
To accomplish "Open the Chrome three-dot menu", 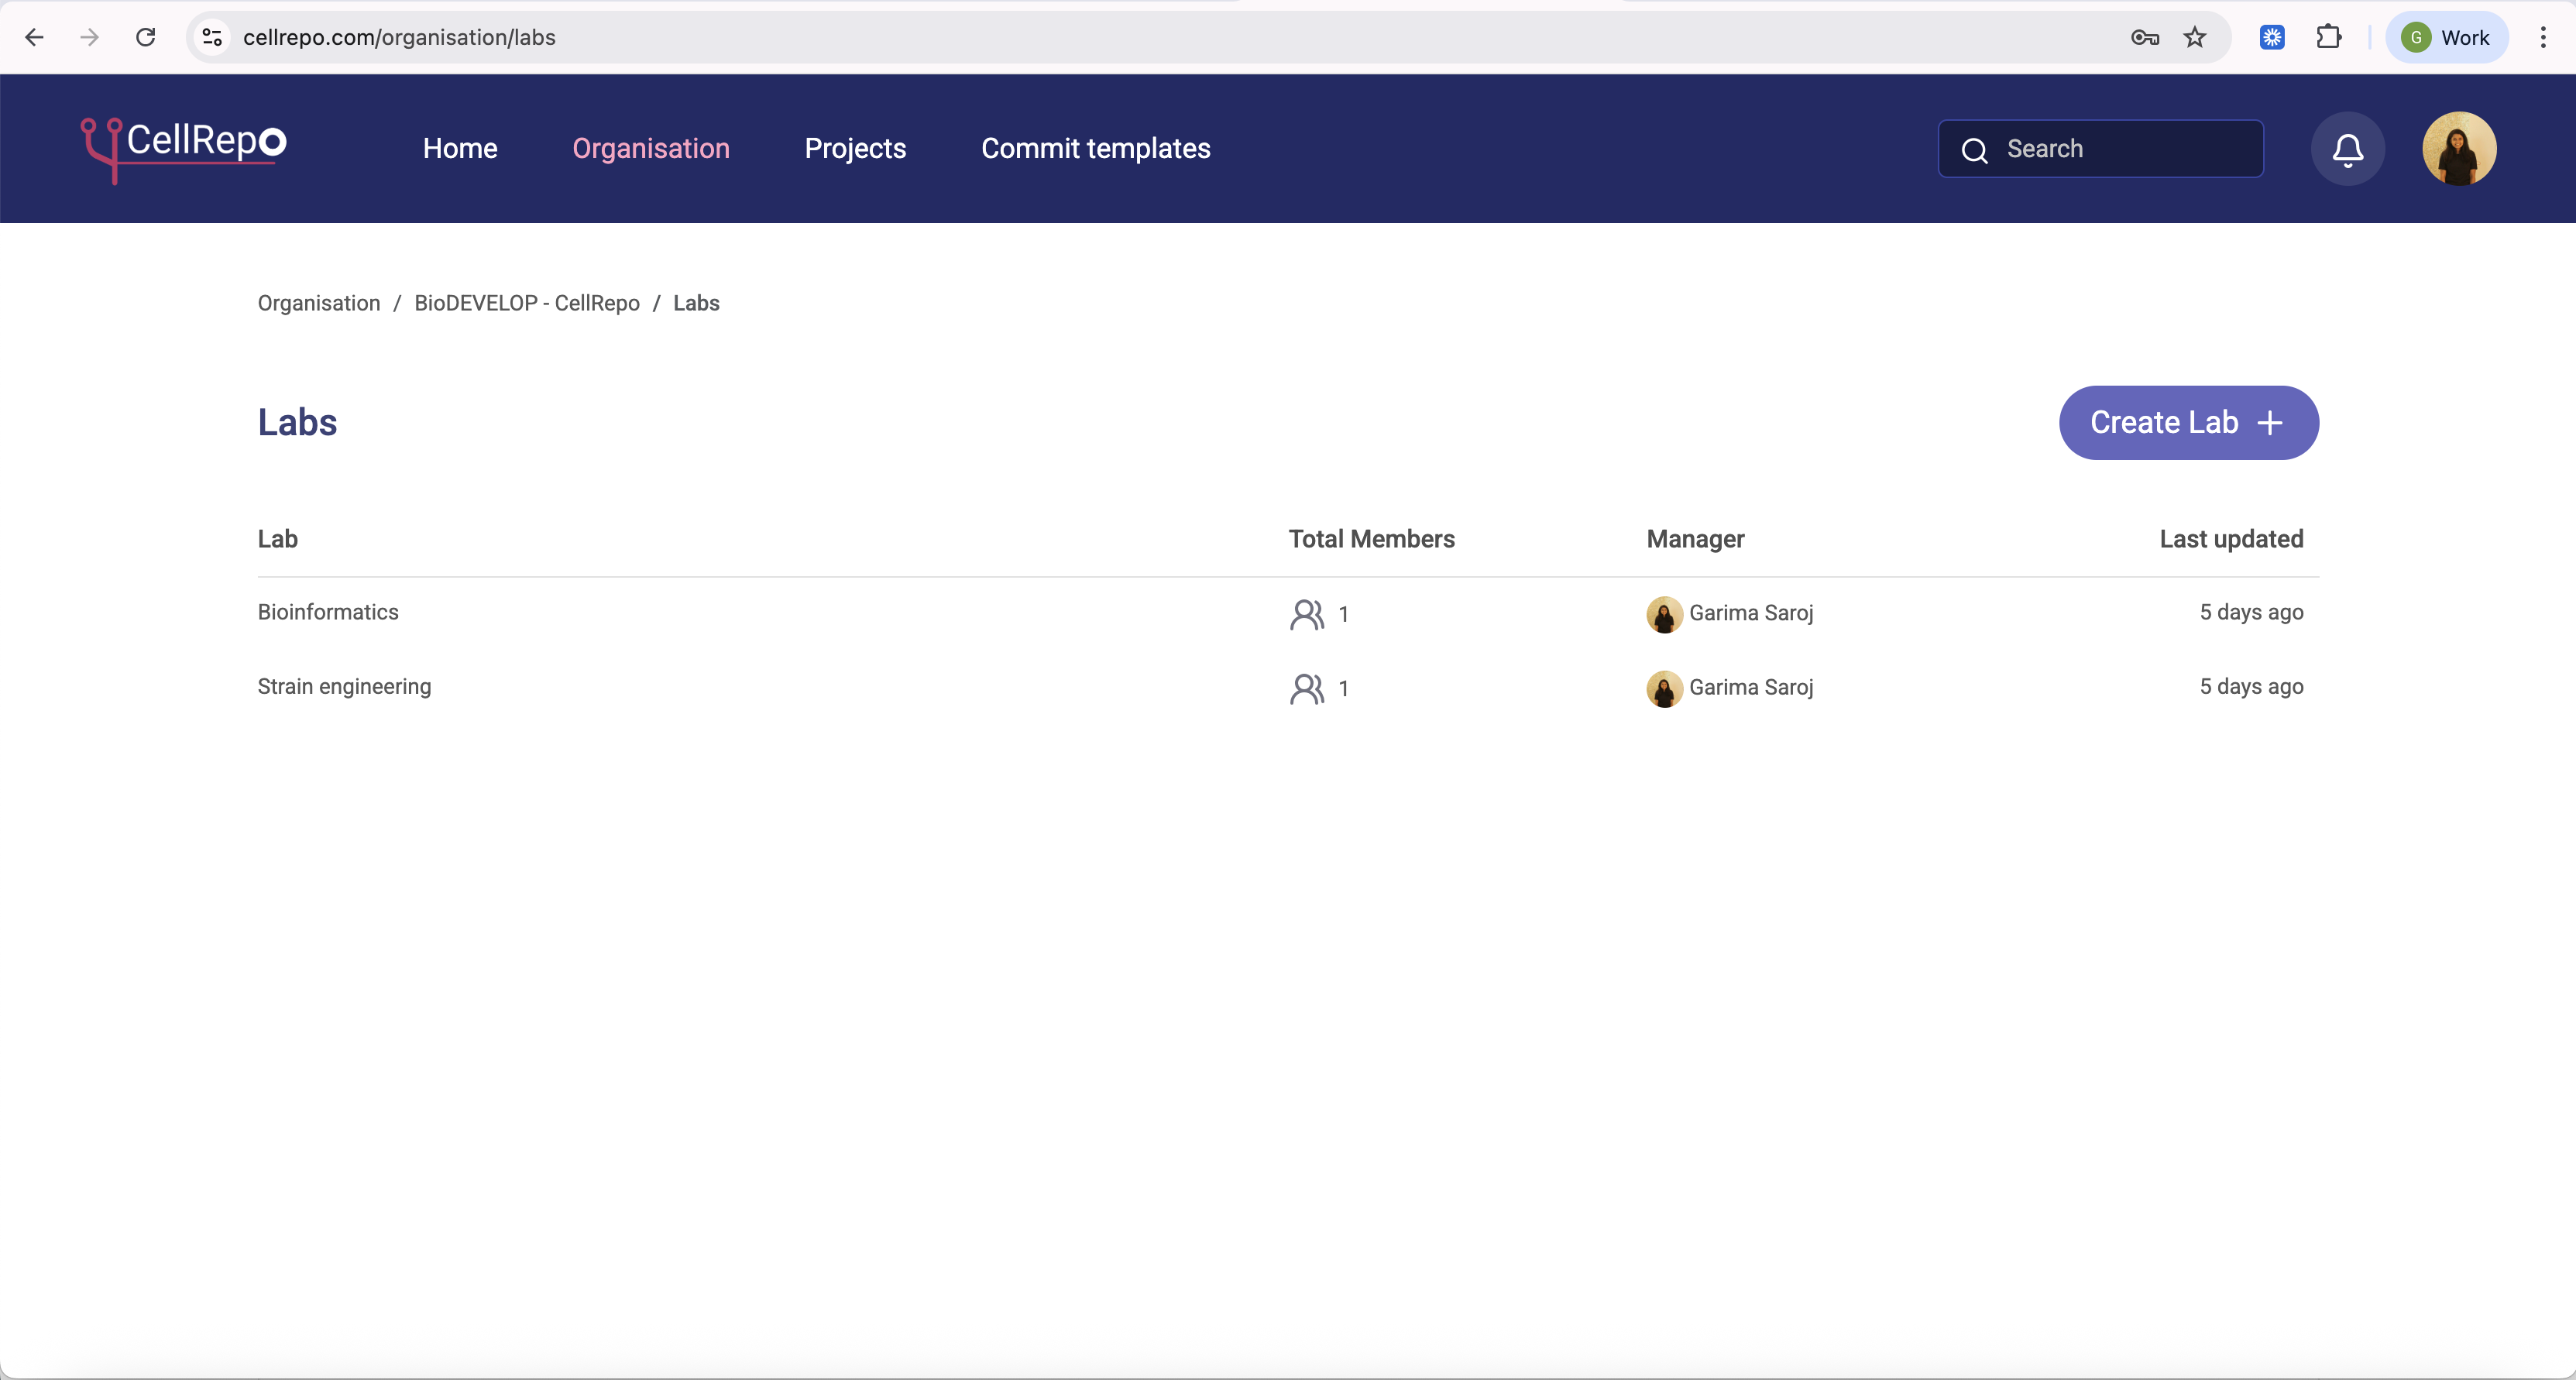I will point(2544,37).
